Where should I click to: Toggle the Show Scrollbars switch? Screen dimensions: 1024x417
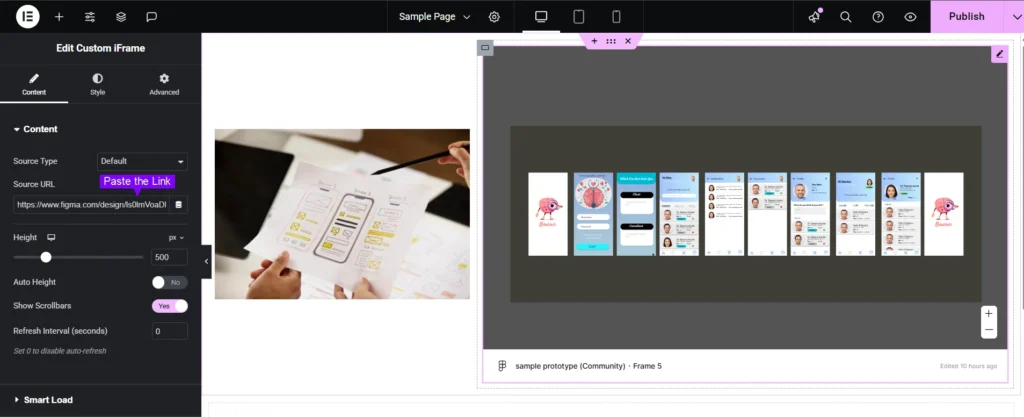coord(170,306)
